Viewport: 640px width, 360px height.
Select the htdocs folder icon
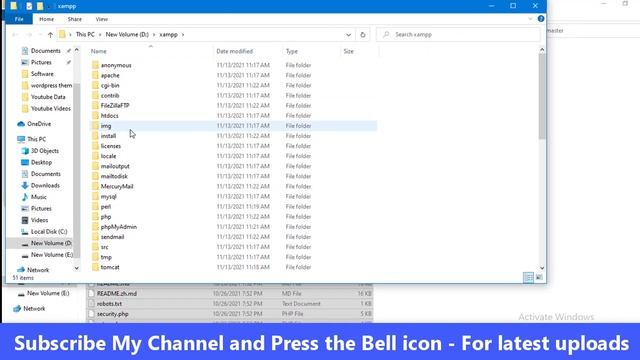click(95, 116)
